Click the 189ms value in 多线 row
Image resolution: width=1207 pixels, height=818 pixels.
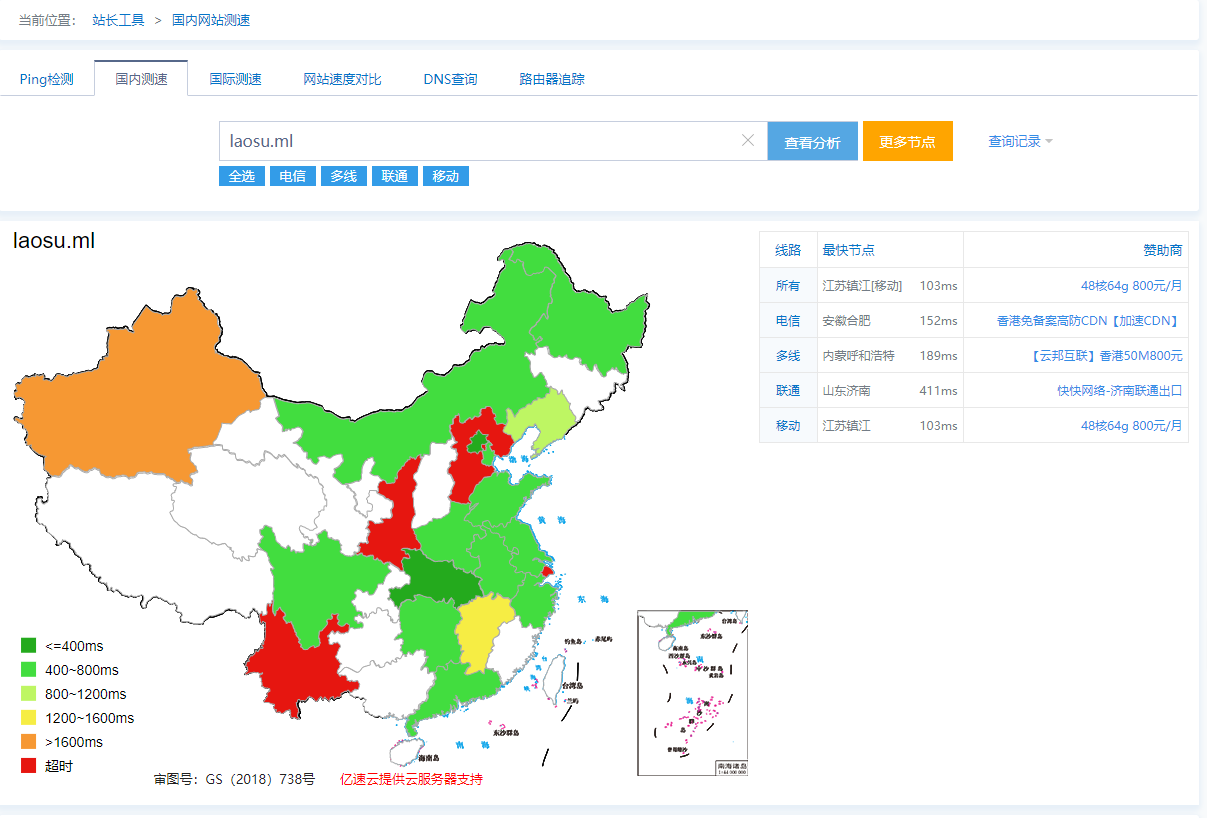pos(938,356)
